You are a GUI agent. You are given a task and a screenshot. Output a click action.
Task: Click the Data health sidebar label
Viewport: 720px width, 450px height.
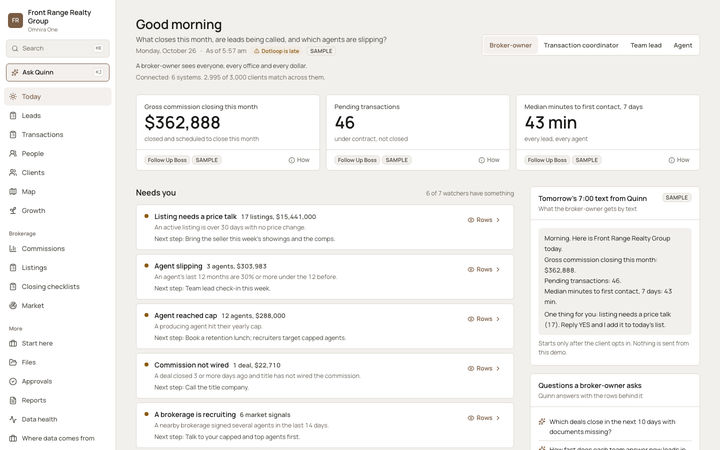pos(39,419)
